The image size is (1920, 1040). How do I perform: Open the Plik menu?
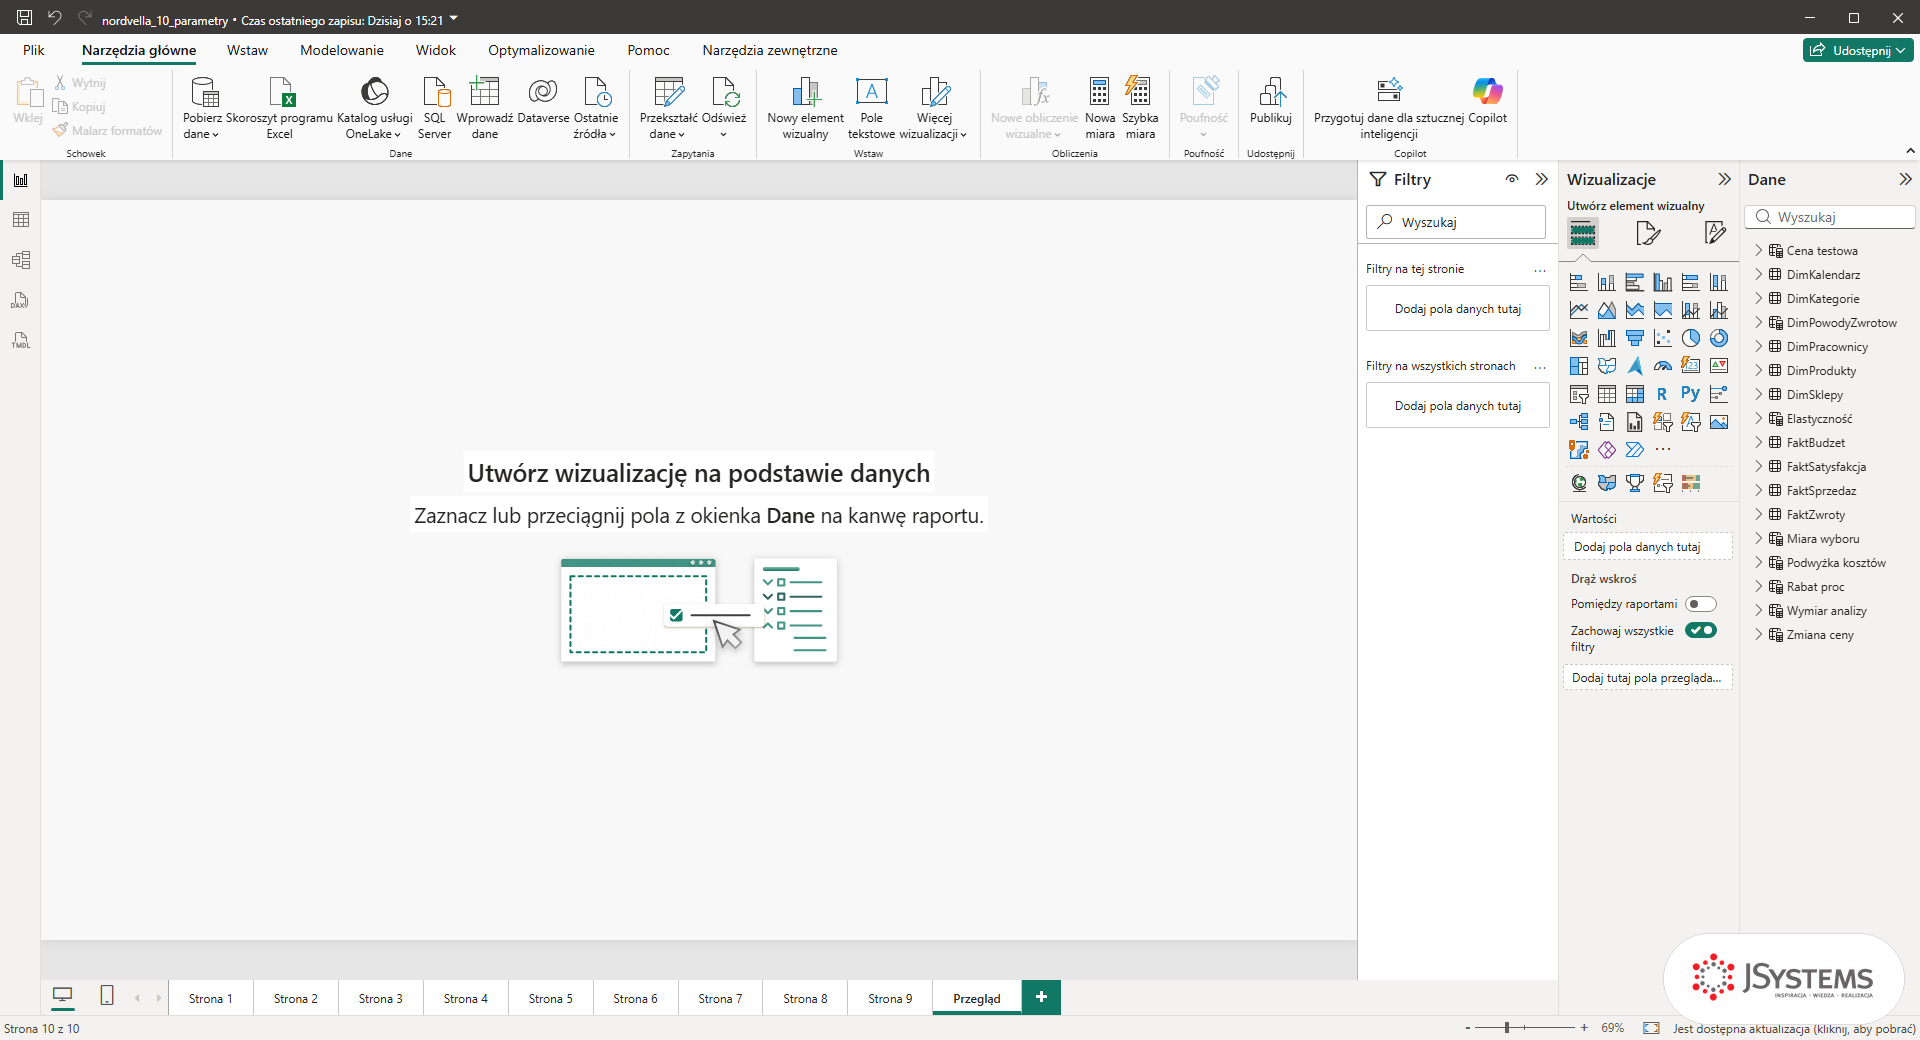tap(34, 50)
